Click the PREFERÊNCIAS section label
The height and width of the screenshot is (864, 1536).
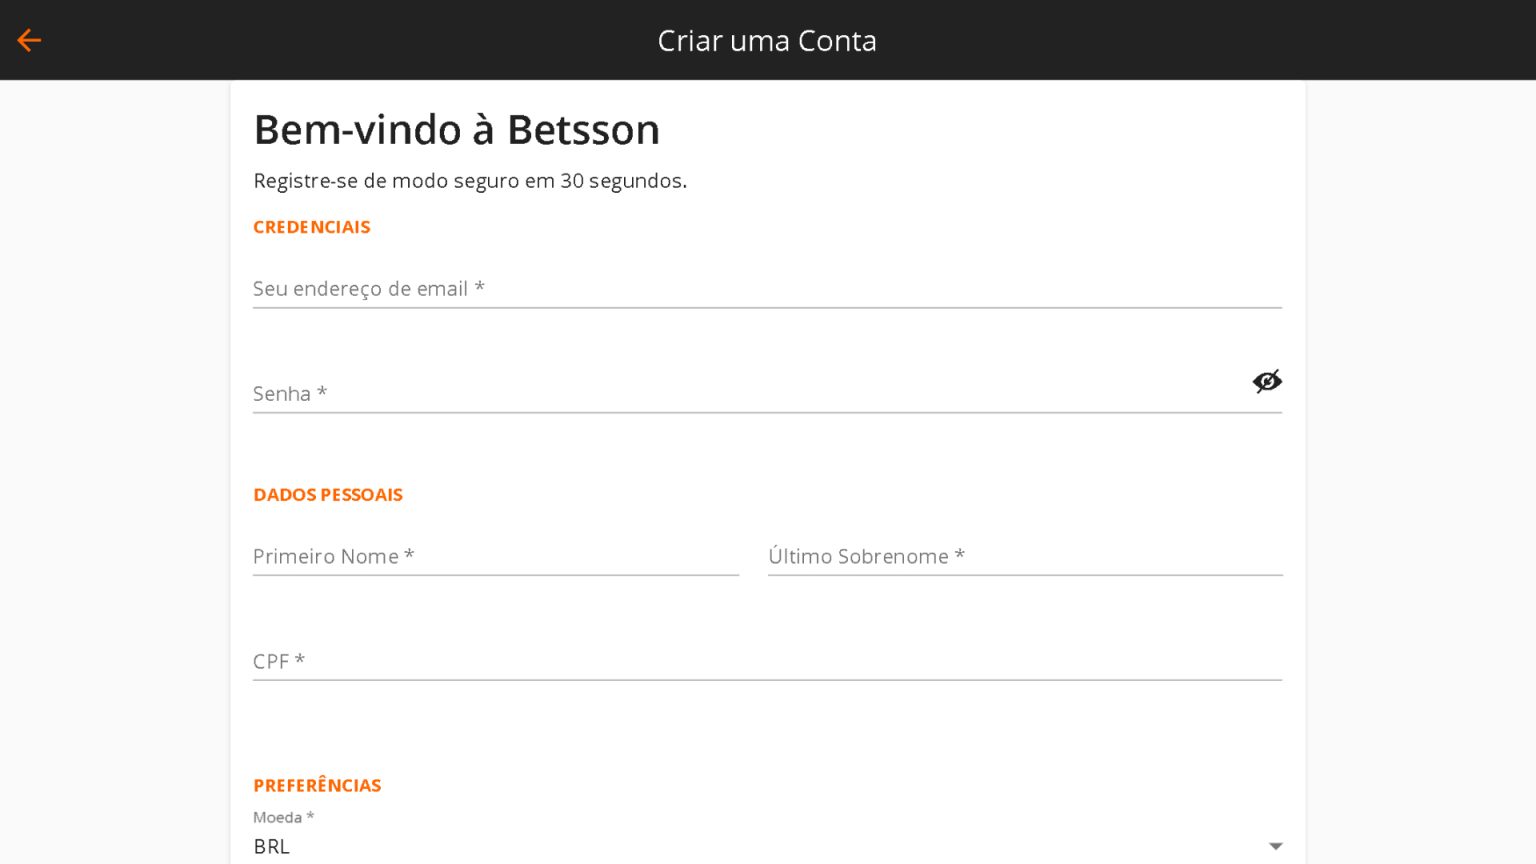pos(317,785)
